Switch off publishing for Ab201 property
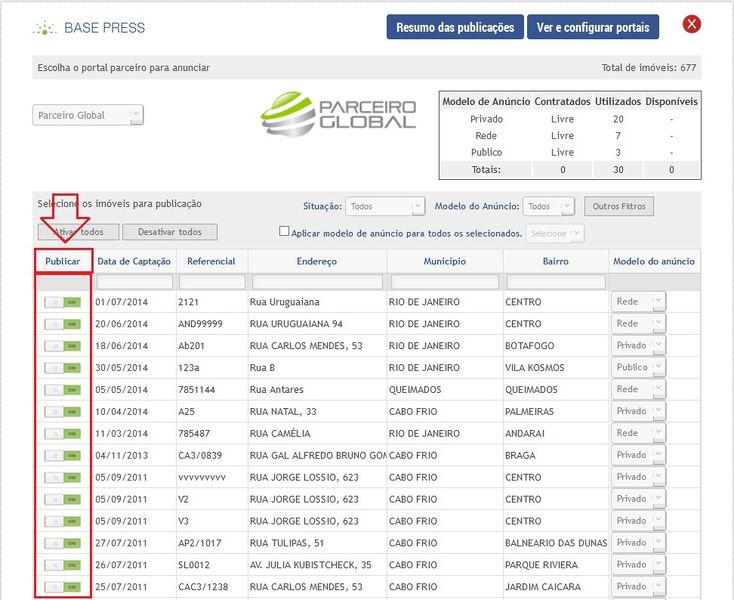Image resolution: width=734 pixels, height=600 pixels. (61, 345)
